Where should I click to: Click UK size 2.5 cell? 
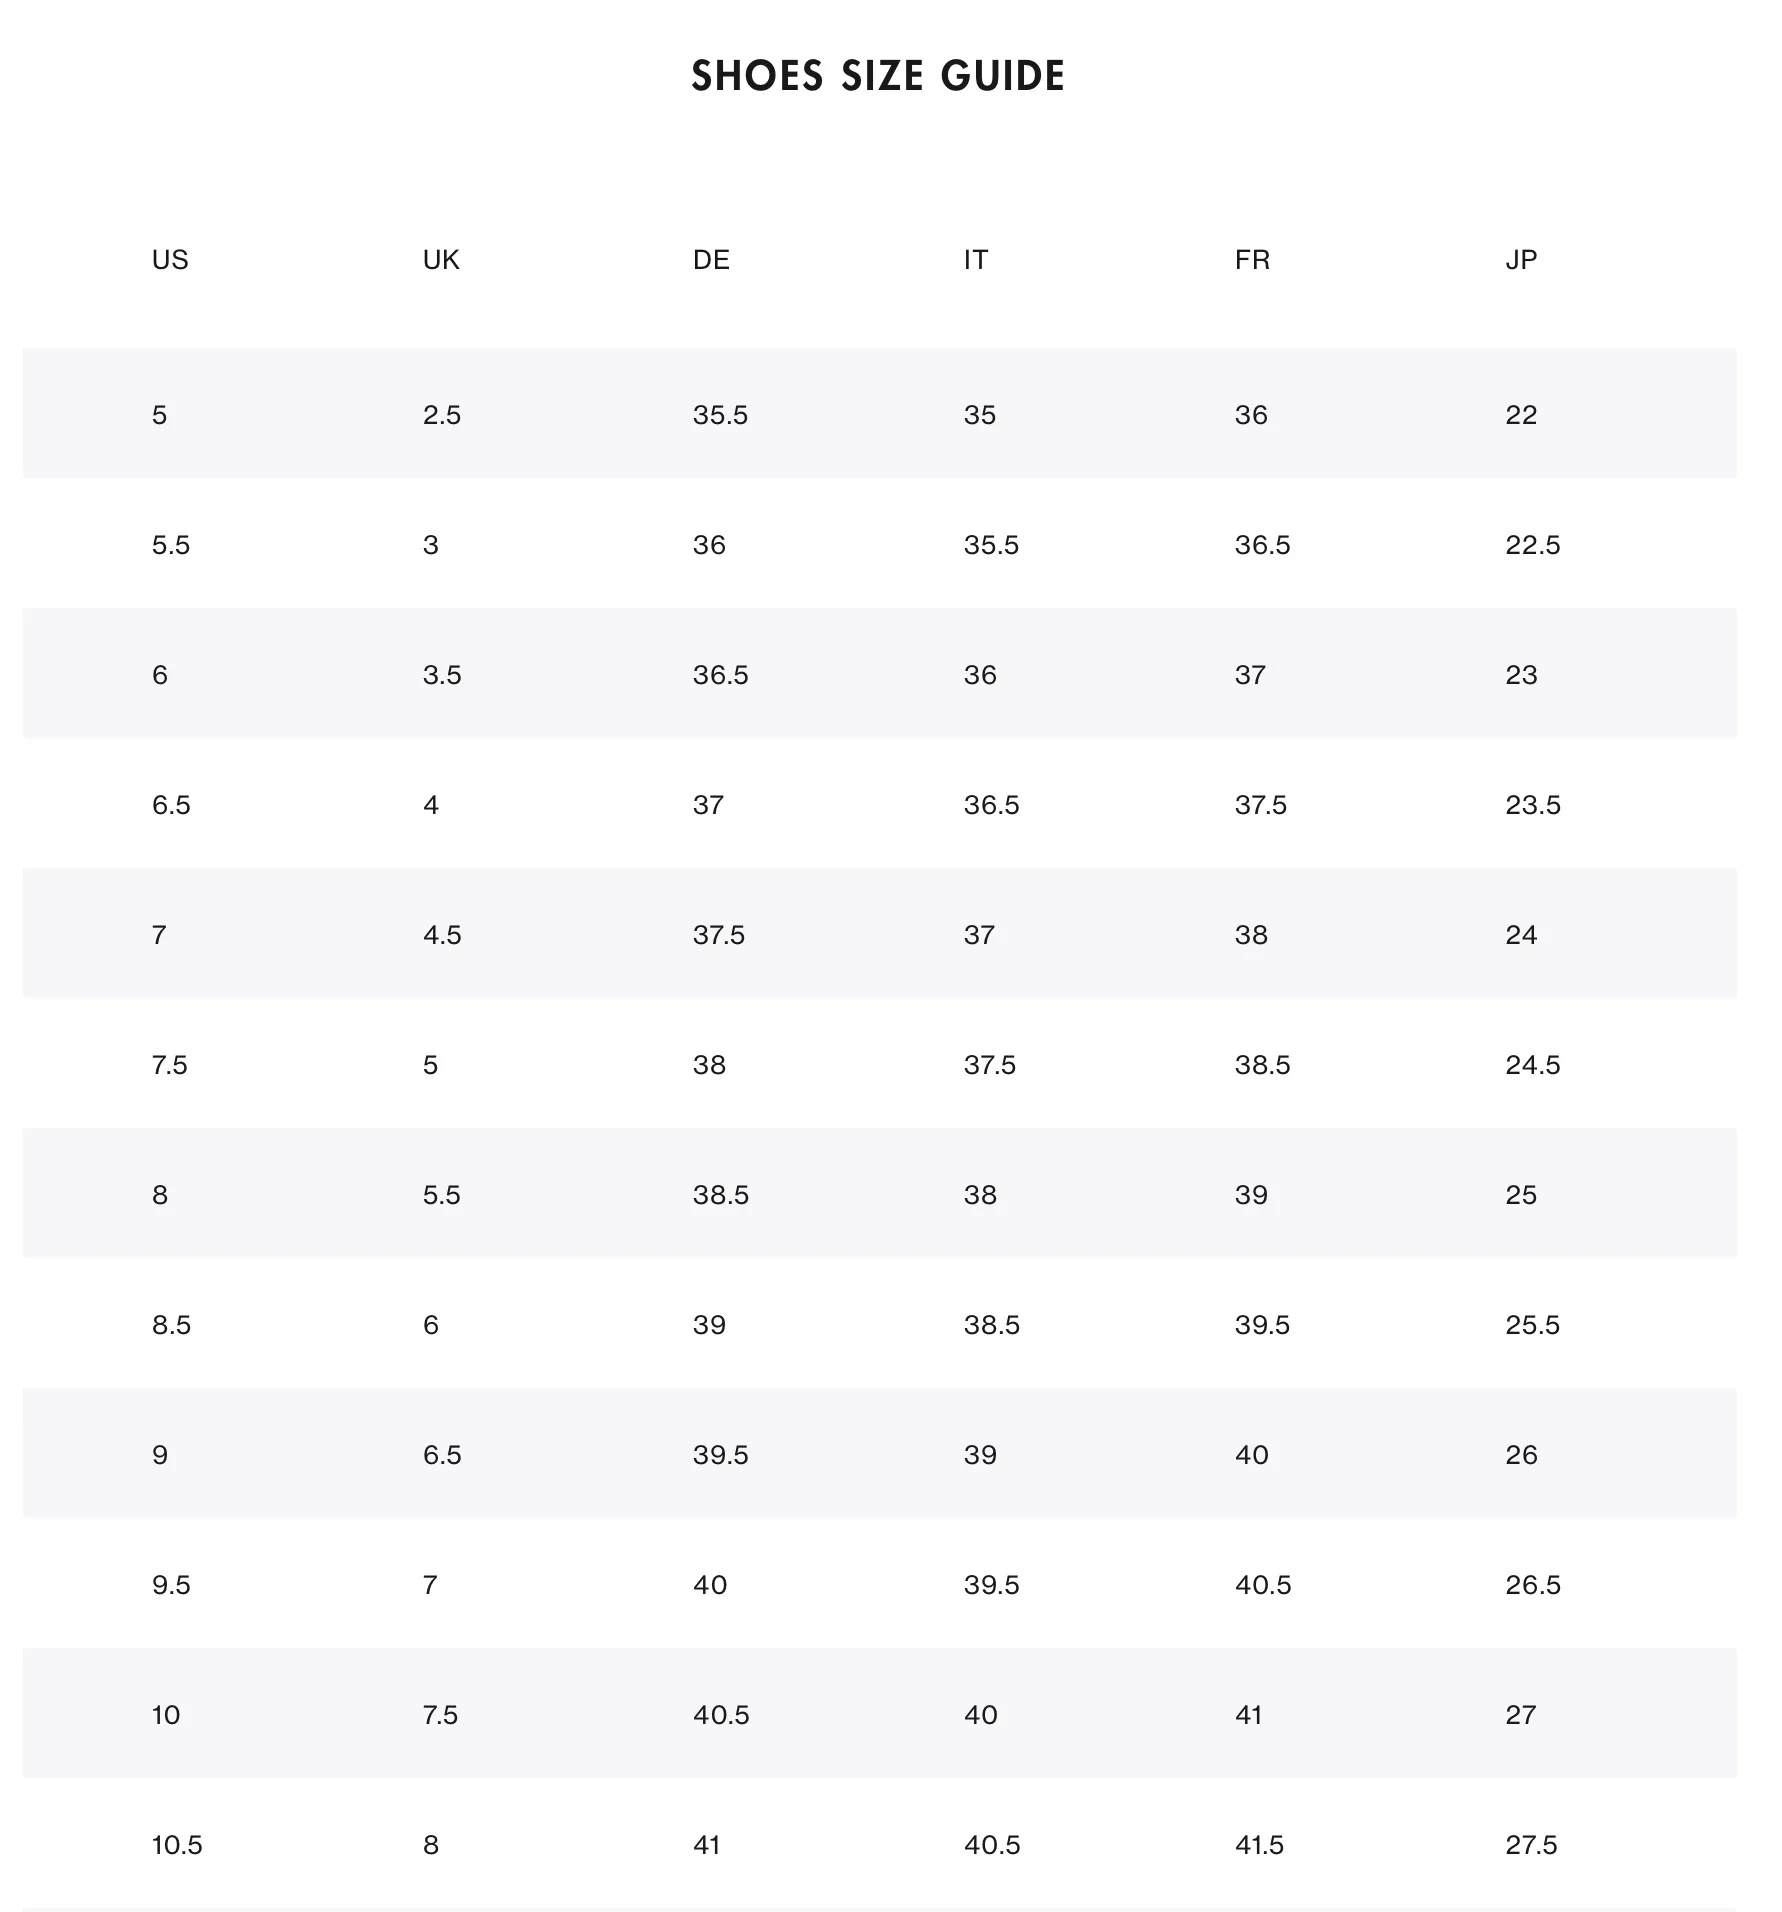coord(442,415)
